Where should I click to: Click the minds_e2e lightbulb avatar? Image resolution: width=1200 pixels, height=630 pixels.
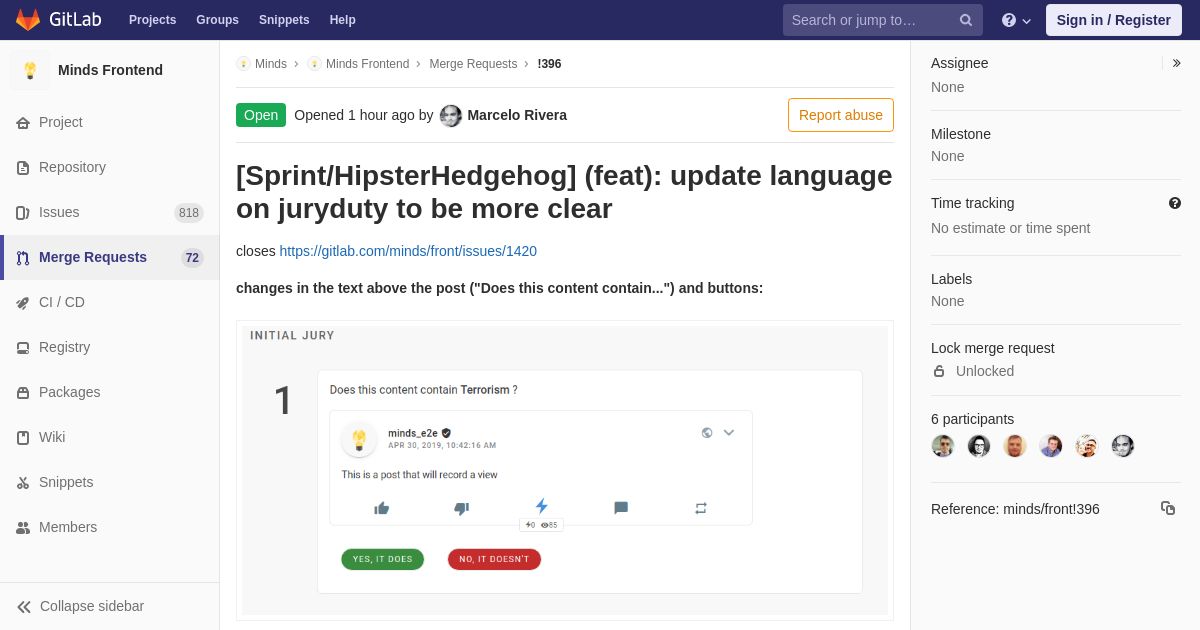tap(359, 439)
